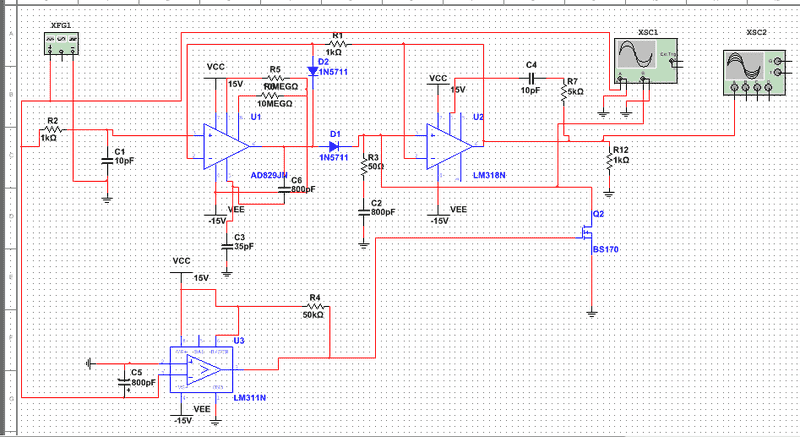The image size is (800, 437).
Task: Click the AD829JN part label
Action: (269, 175)
